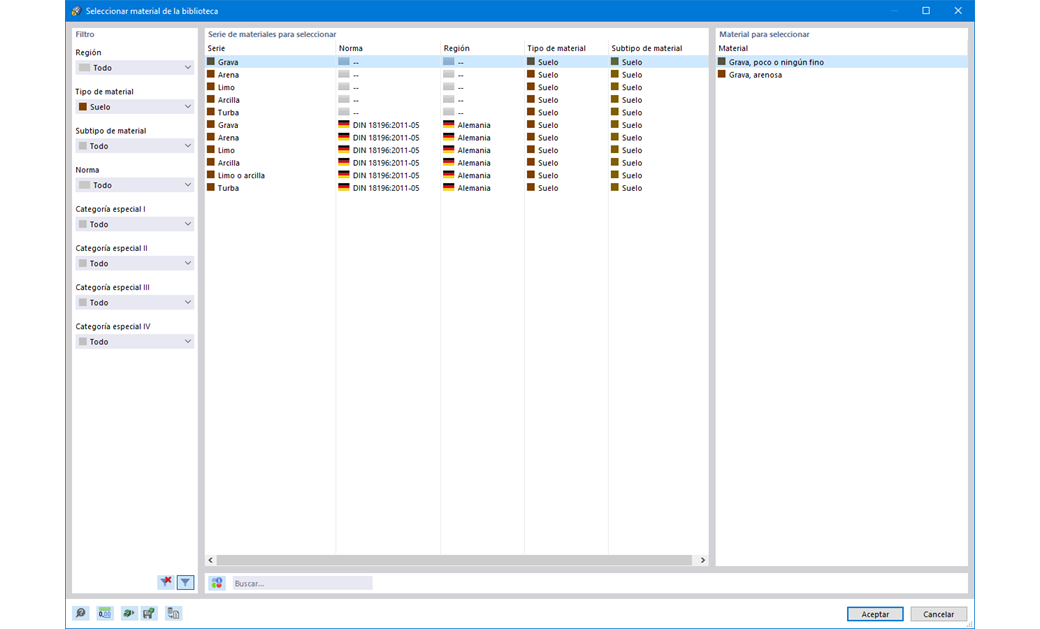Select the Limo o arcilla series row
Viewport: 1040px width, 629px height.
456,175
